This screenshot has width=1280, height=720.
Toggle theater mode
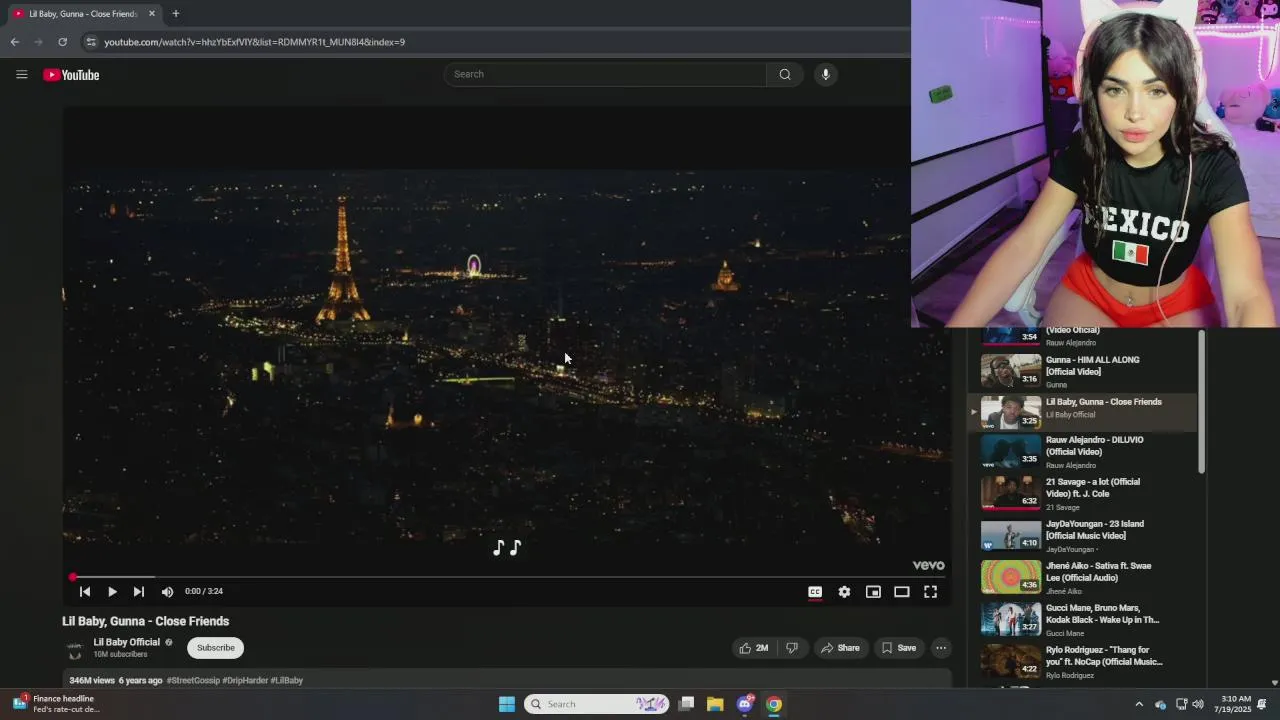click(901, 592)
